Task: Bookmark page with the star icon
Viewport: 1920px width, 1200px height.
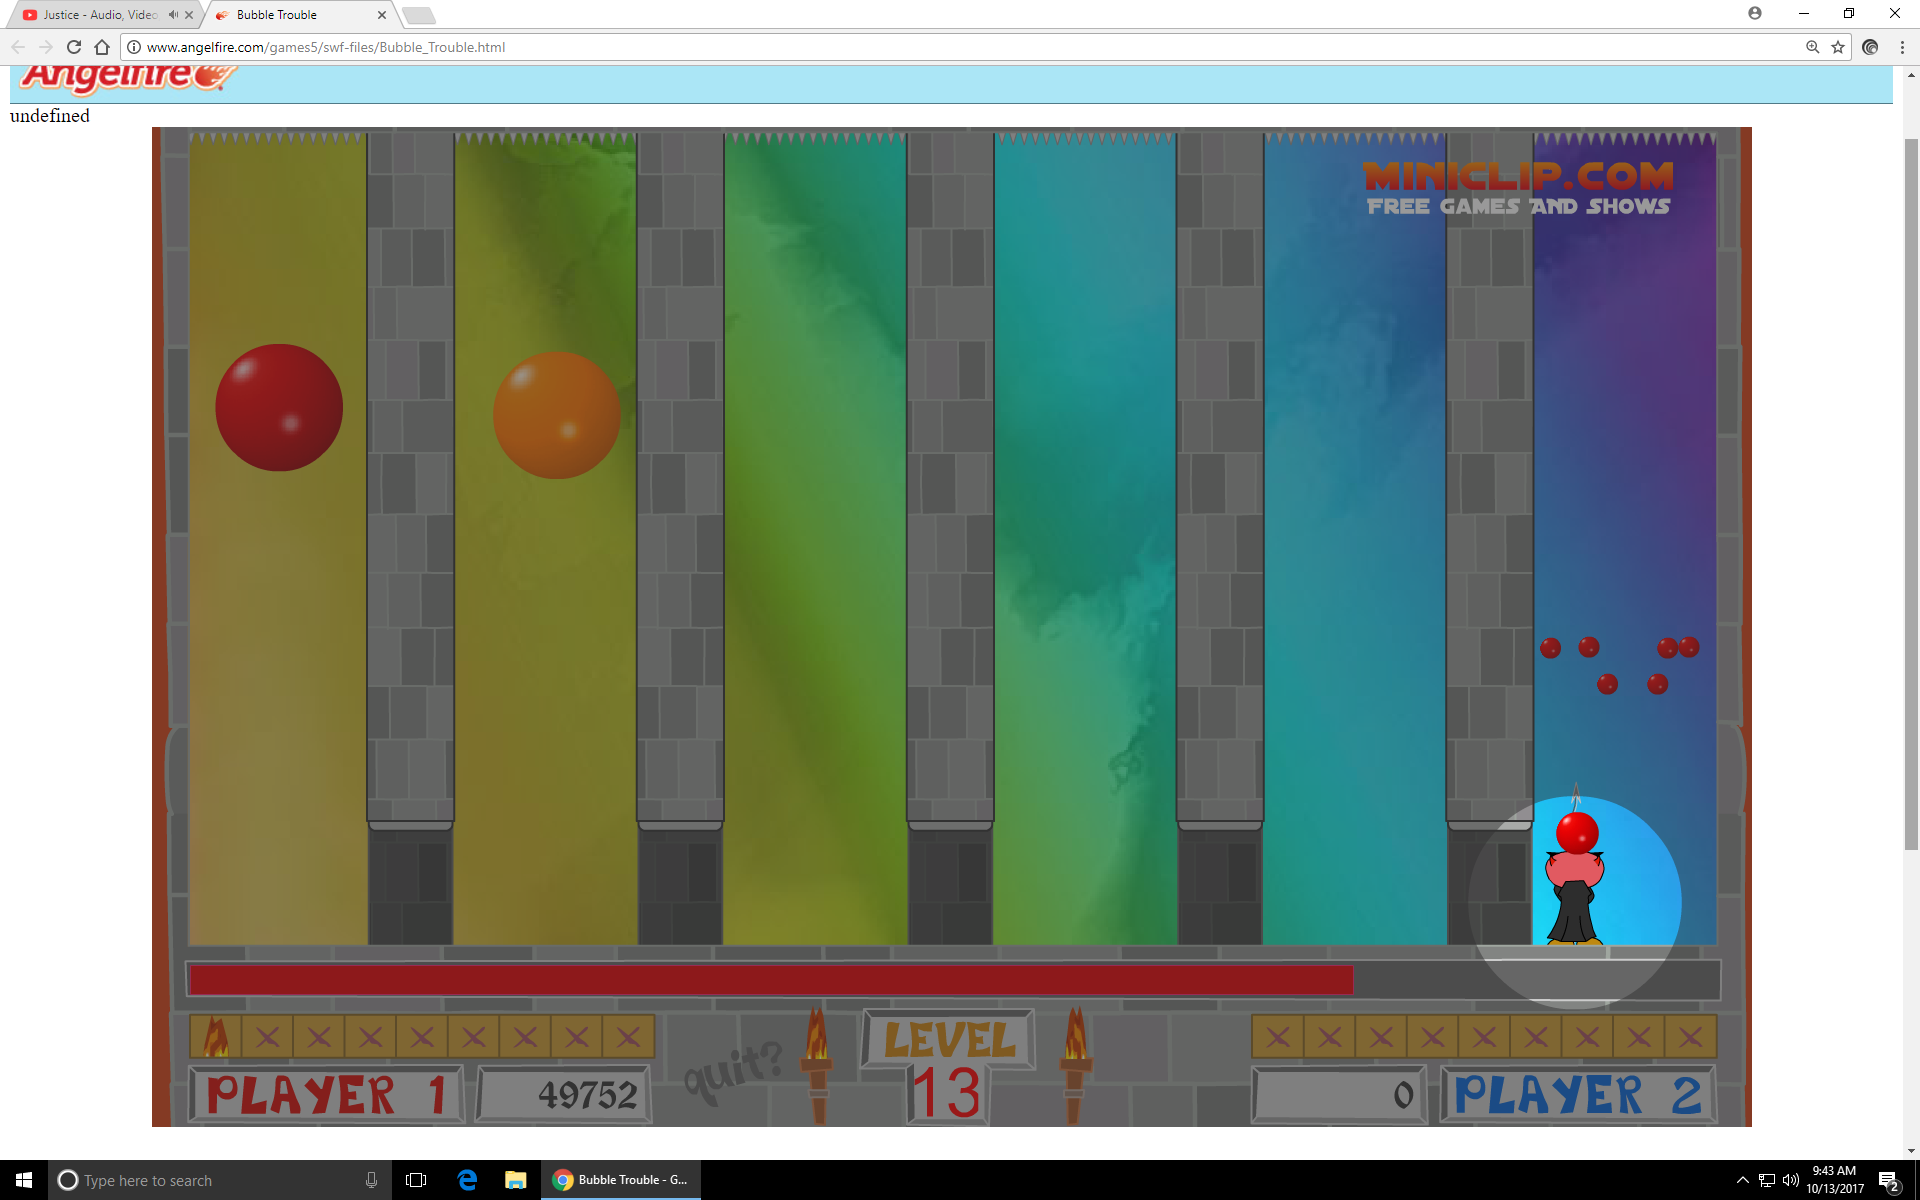Action: coord(1838,47)
